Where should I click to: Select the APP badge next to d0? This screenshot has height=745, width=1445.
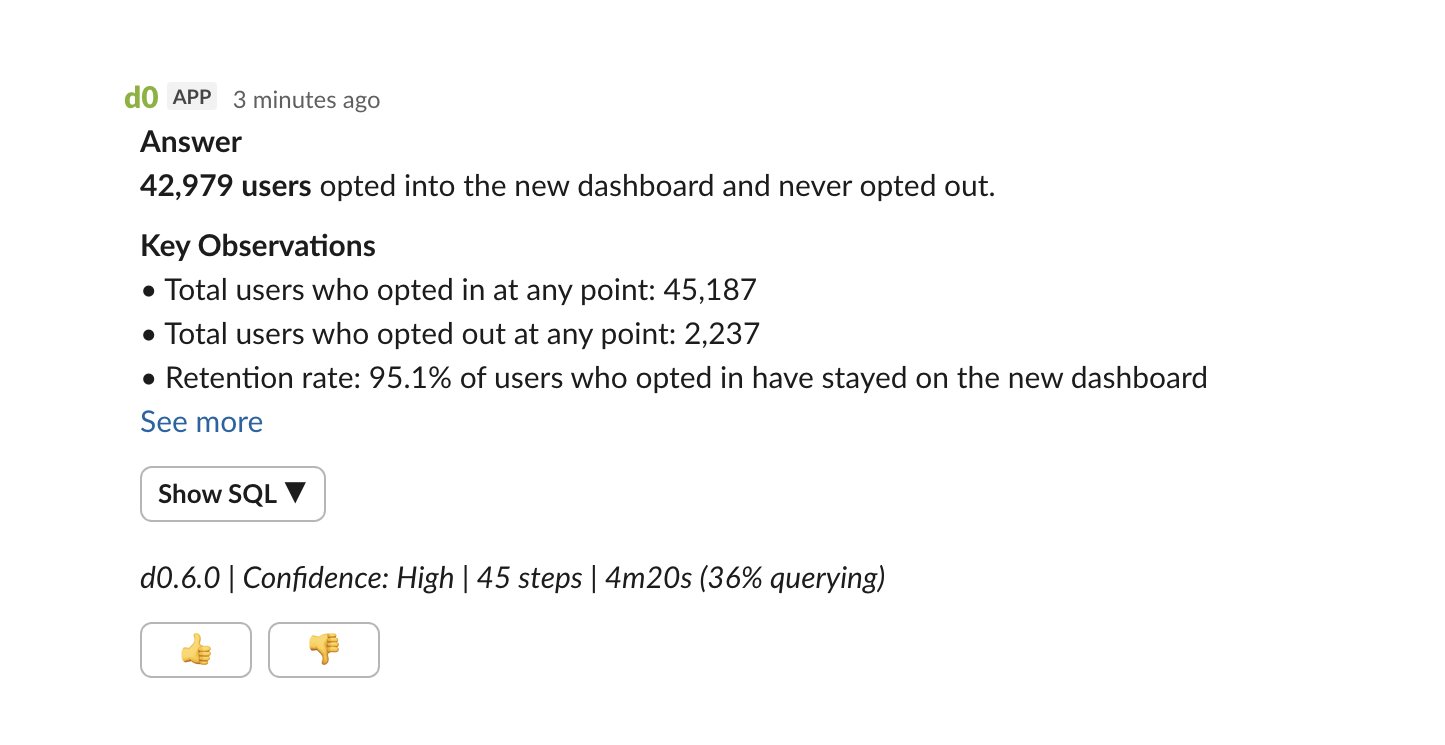coord(189,96)
